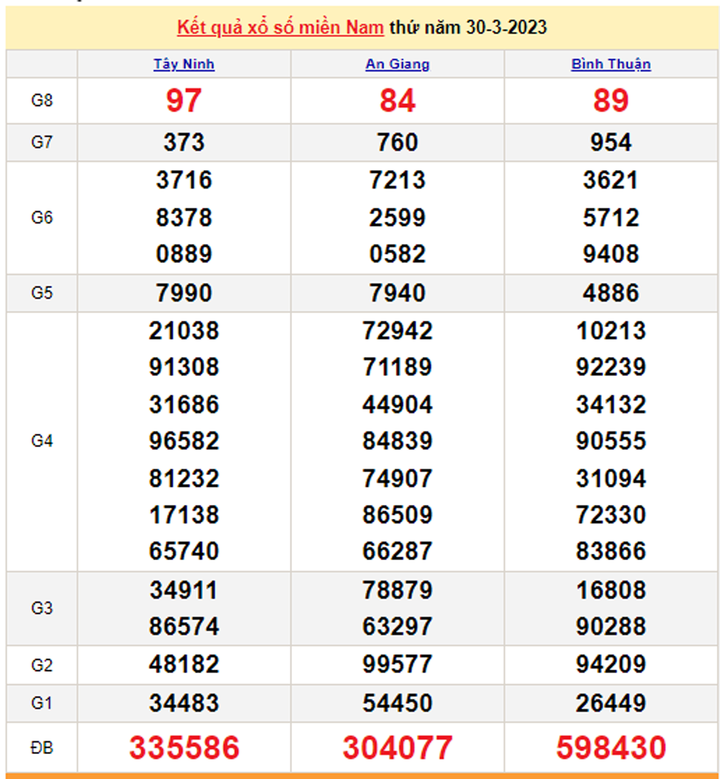Click the G4 row label

click(x=42, y=441)
